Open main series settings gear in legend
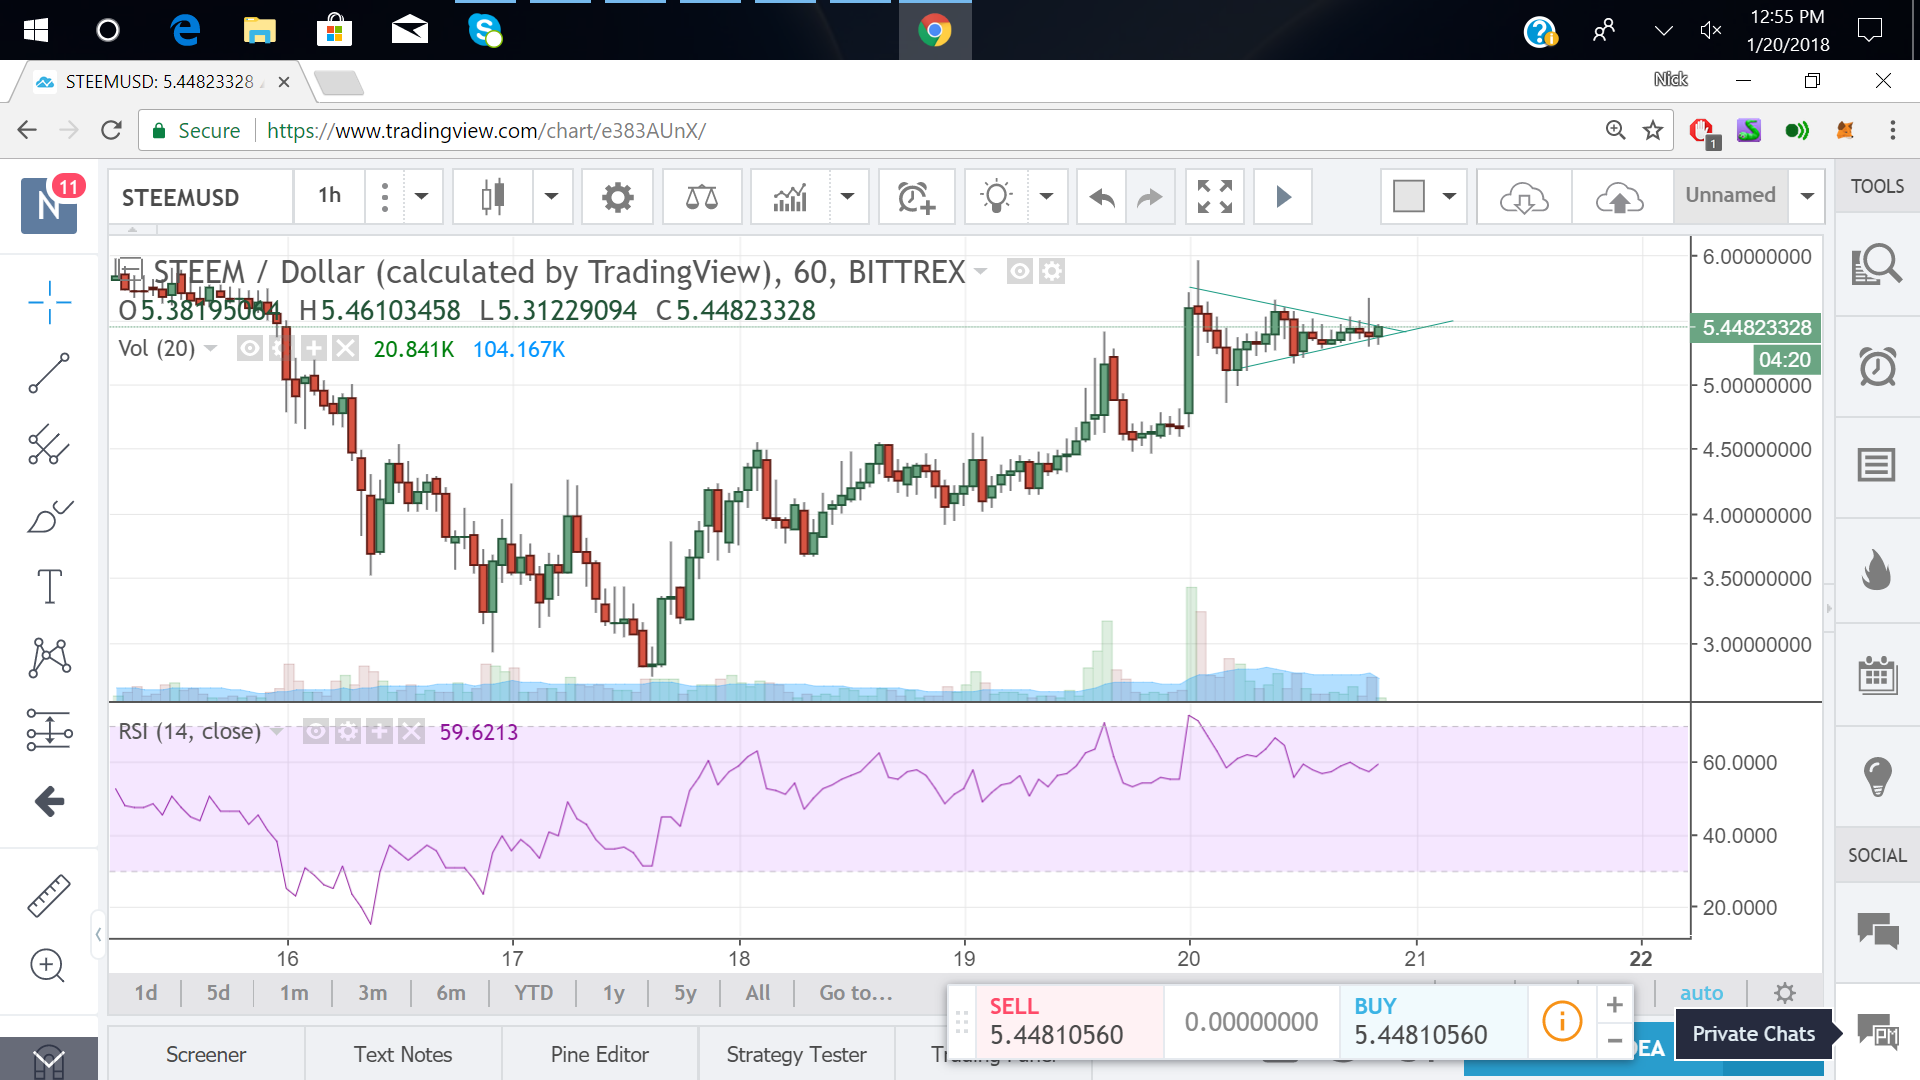Image resolution: width=1920 pixels, height=1080 pixels. (x=1051, y=271)
